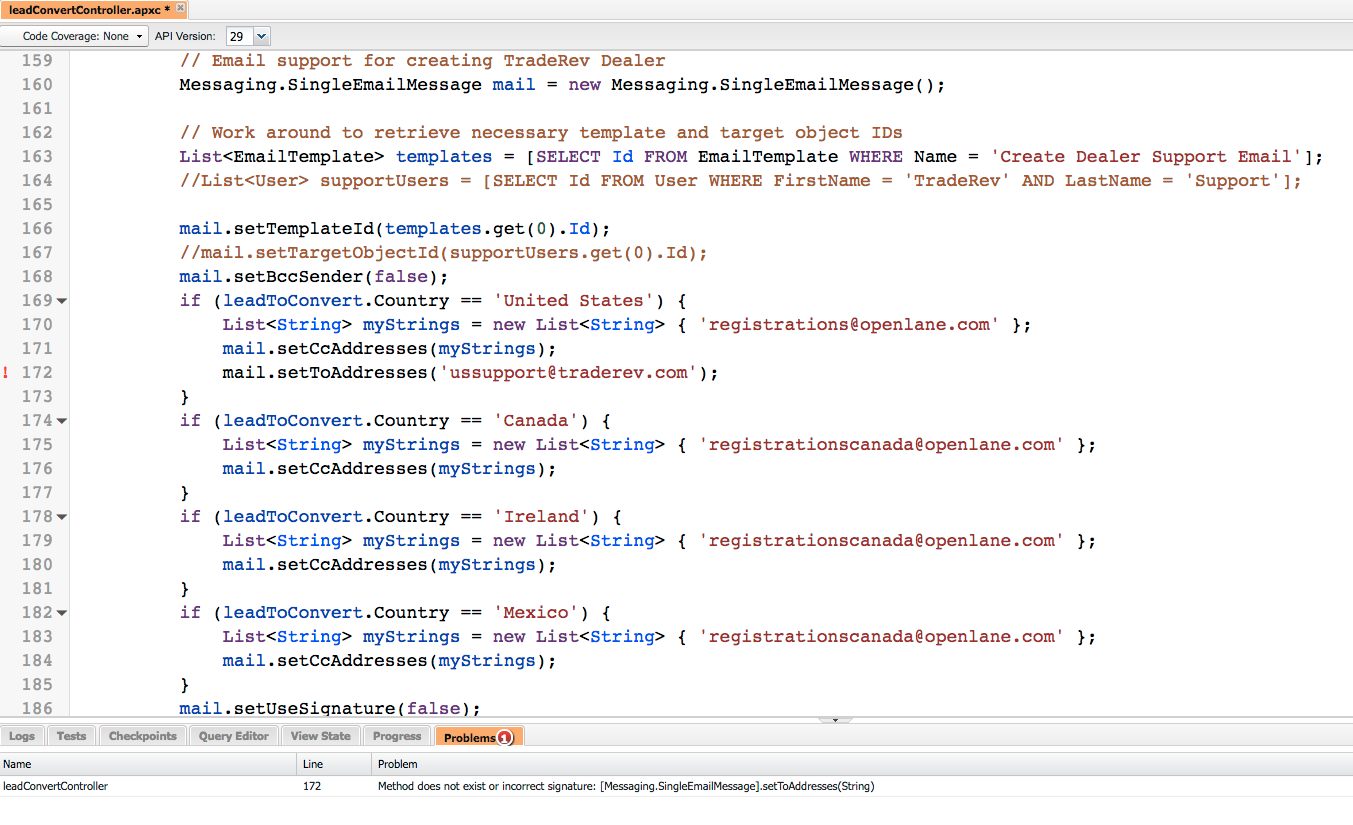This screenshot has height=825, width=1353.
Task: Collapse the Ireland if-block at line 178
Action: click(x=62, y=517)
